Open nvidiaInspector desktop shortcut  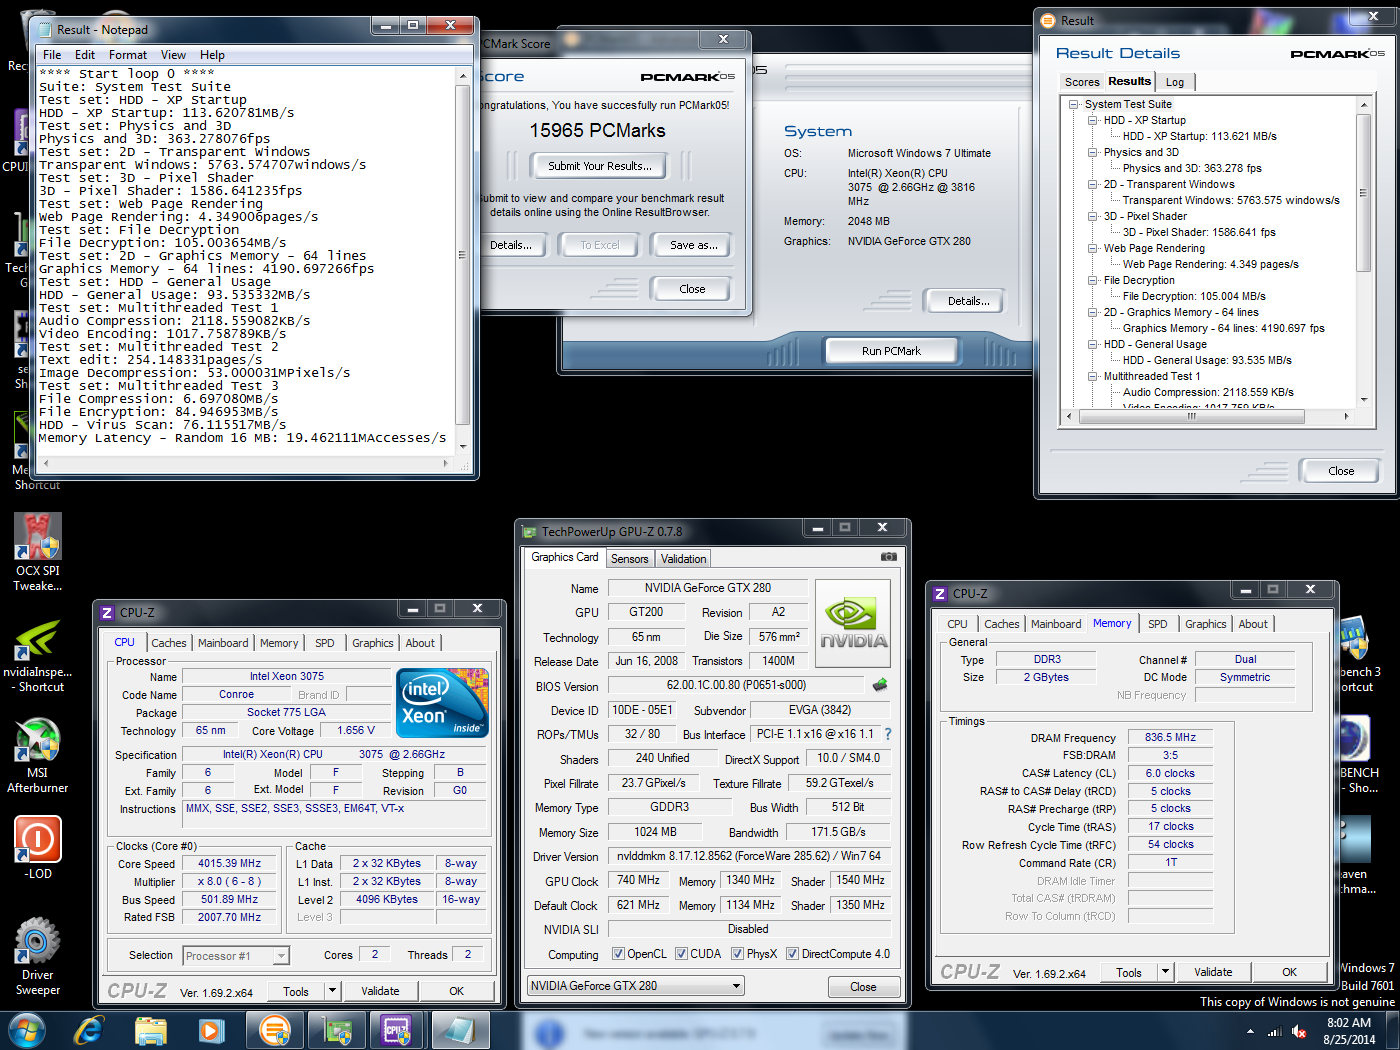pyautogui.click(x=38, y=654)
